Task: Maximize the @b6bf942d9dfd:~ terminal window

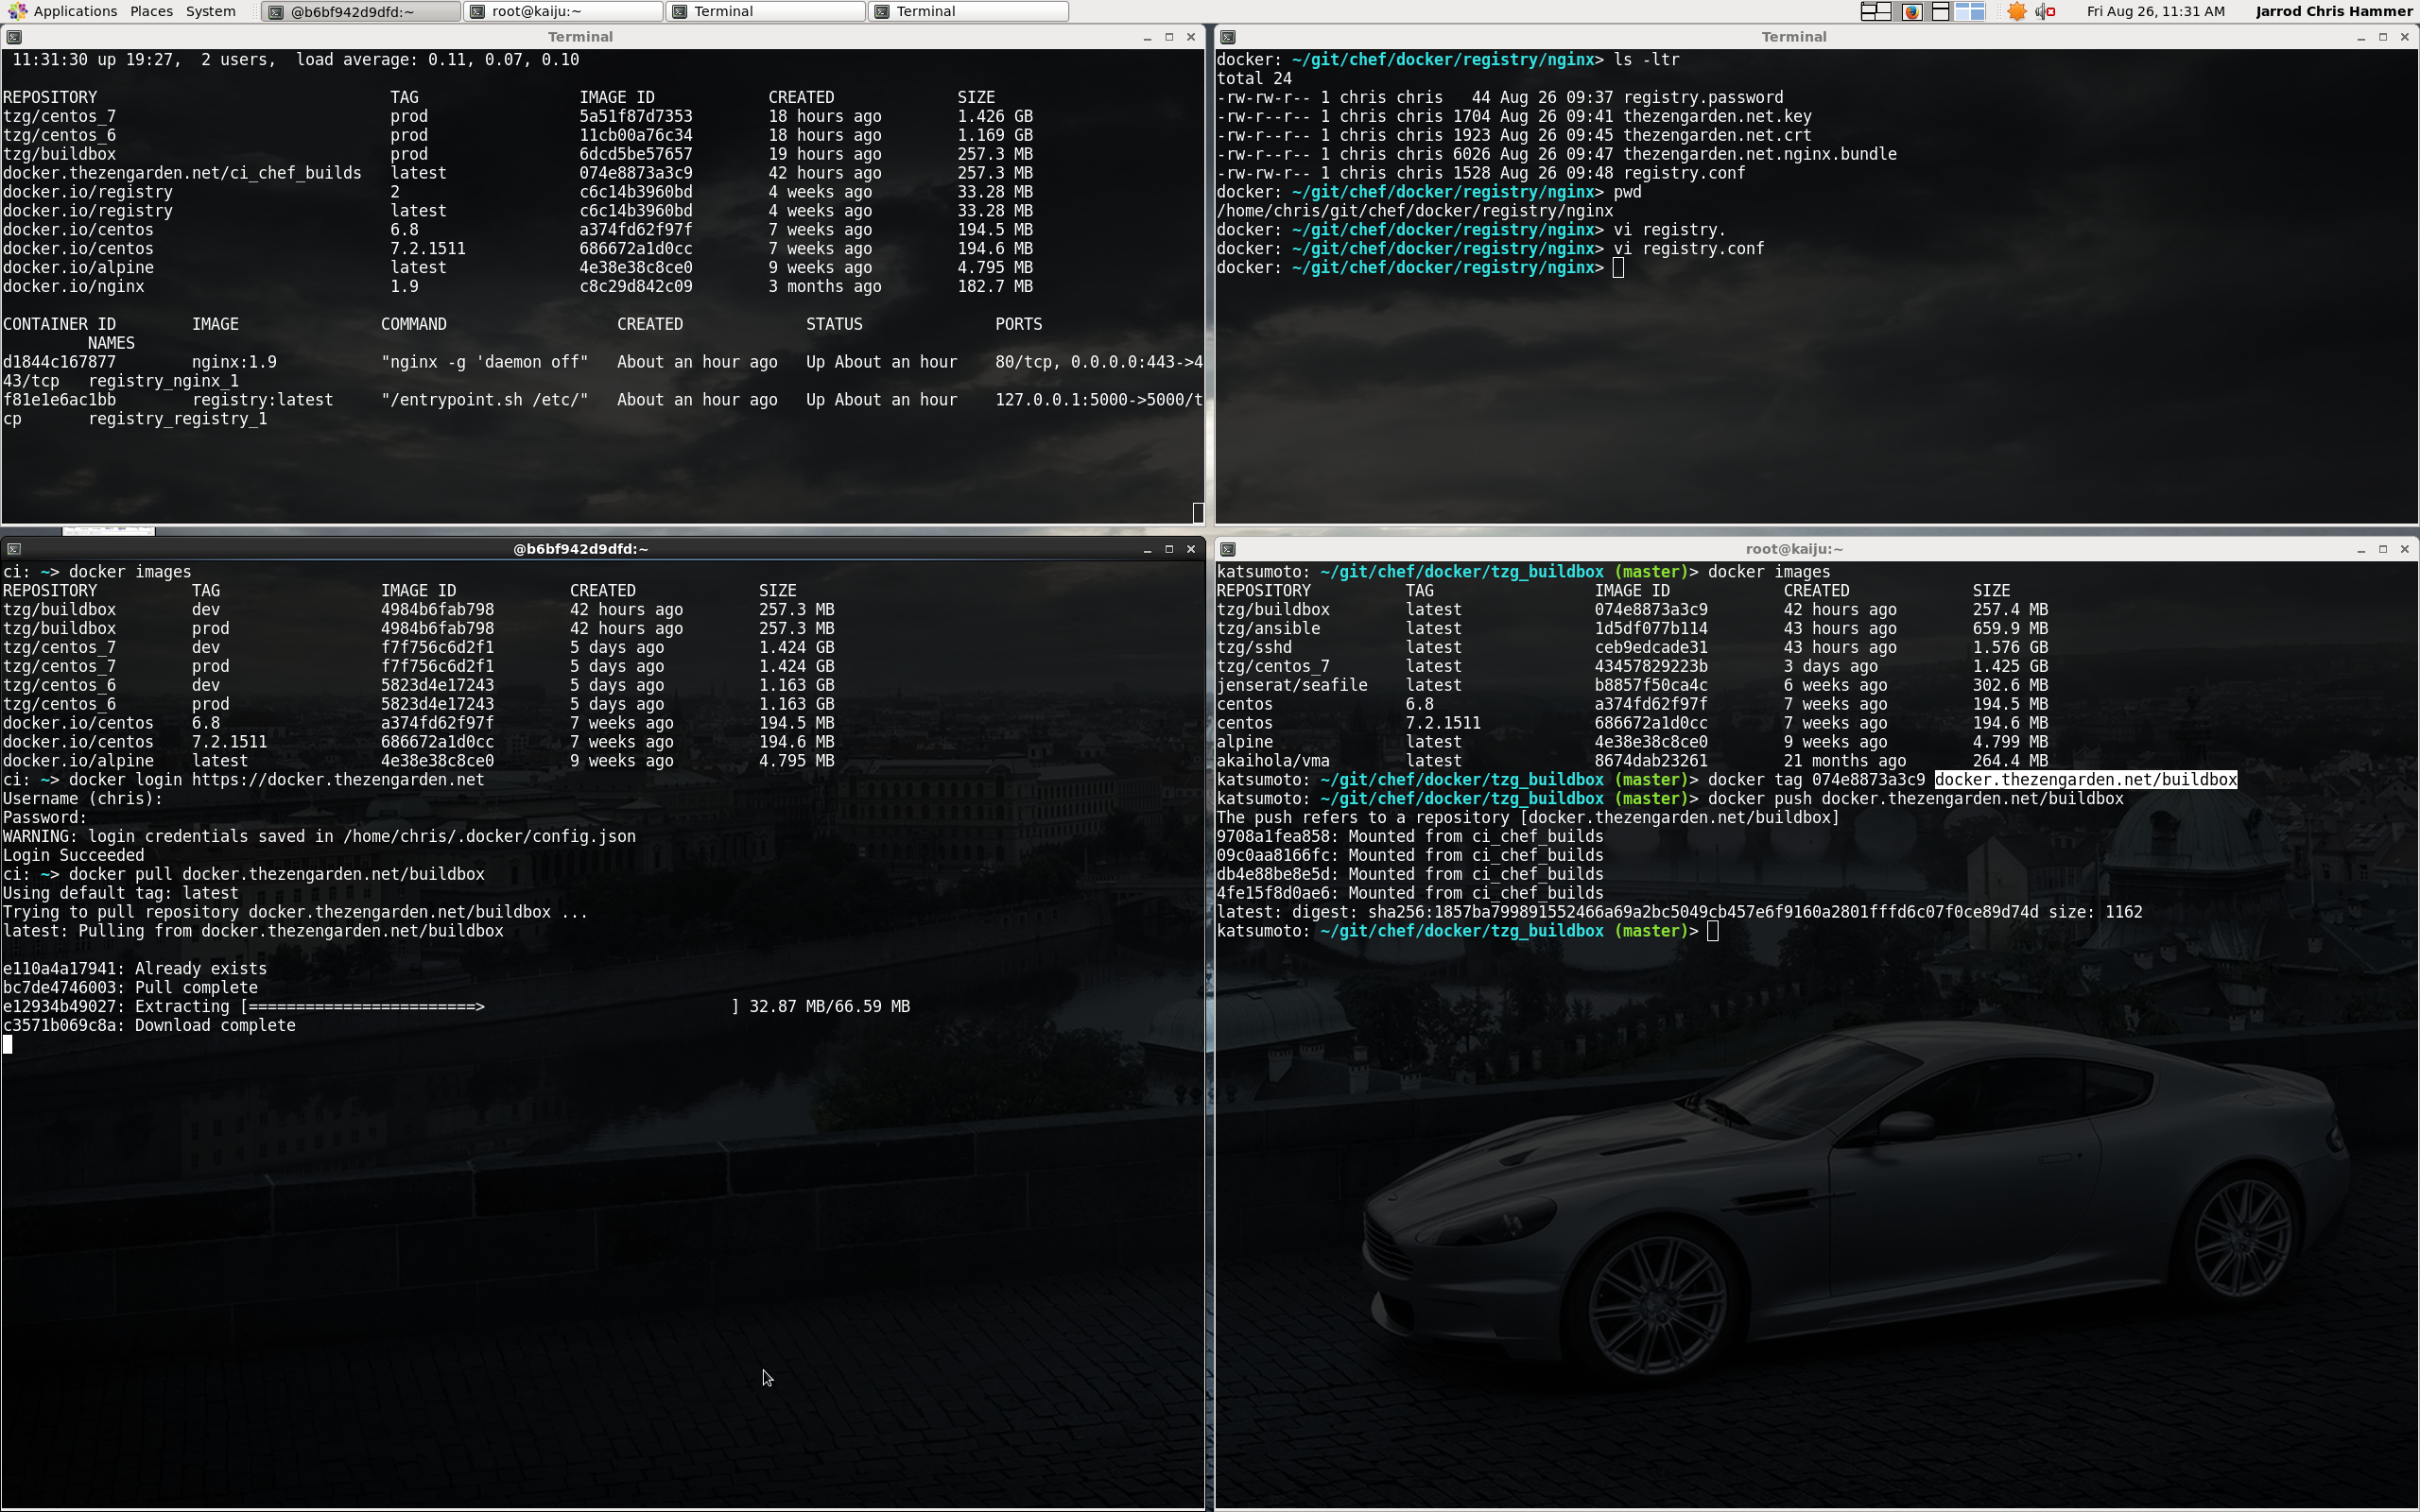Action: [x=1169, y=549]
